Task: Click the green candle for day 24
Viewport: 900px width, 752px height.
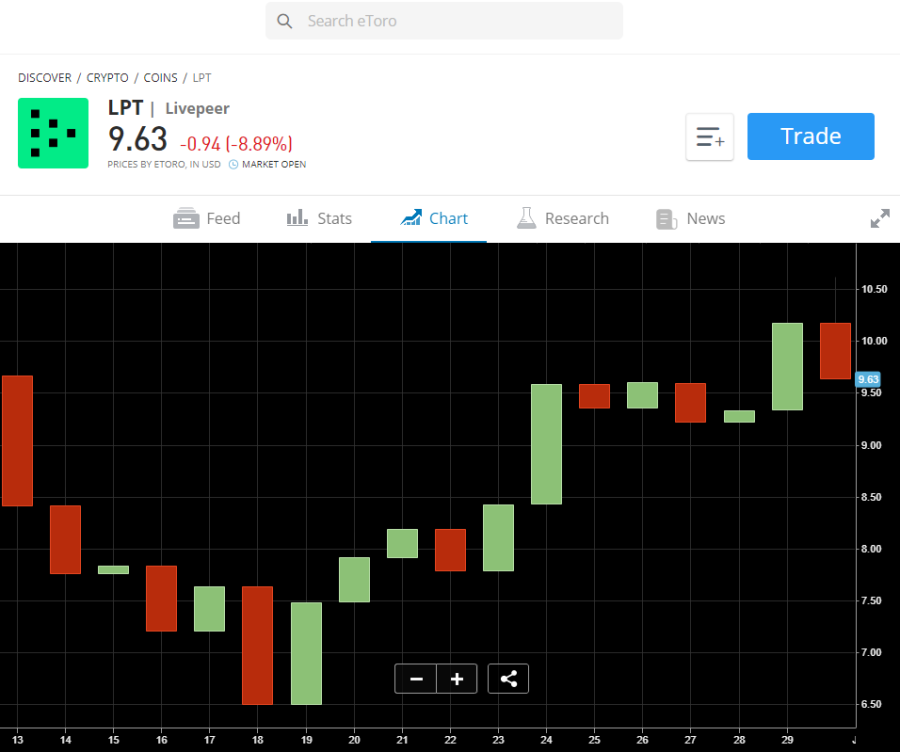Action: pos(546,444)
